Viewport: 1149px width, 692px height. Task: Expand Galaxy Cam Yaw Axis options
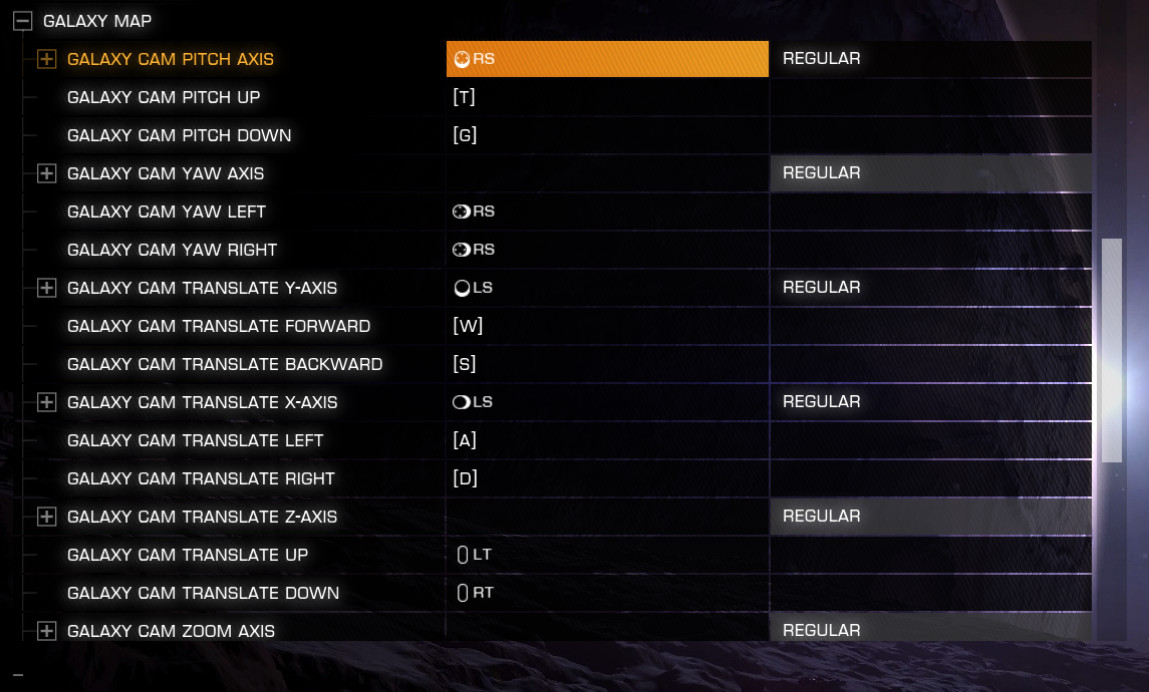[x=46, y=174]
